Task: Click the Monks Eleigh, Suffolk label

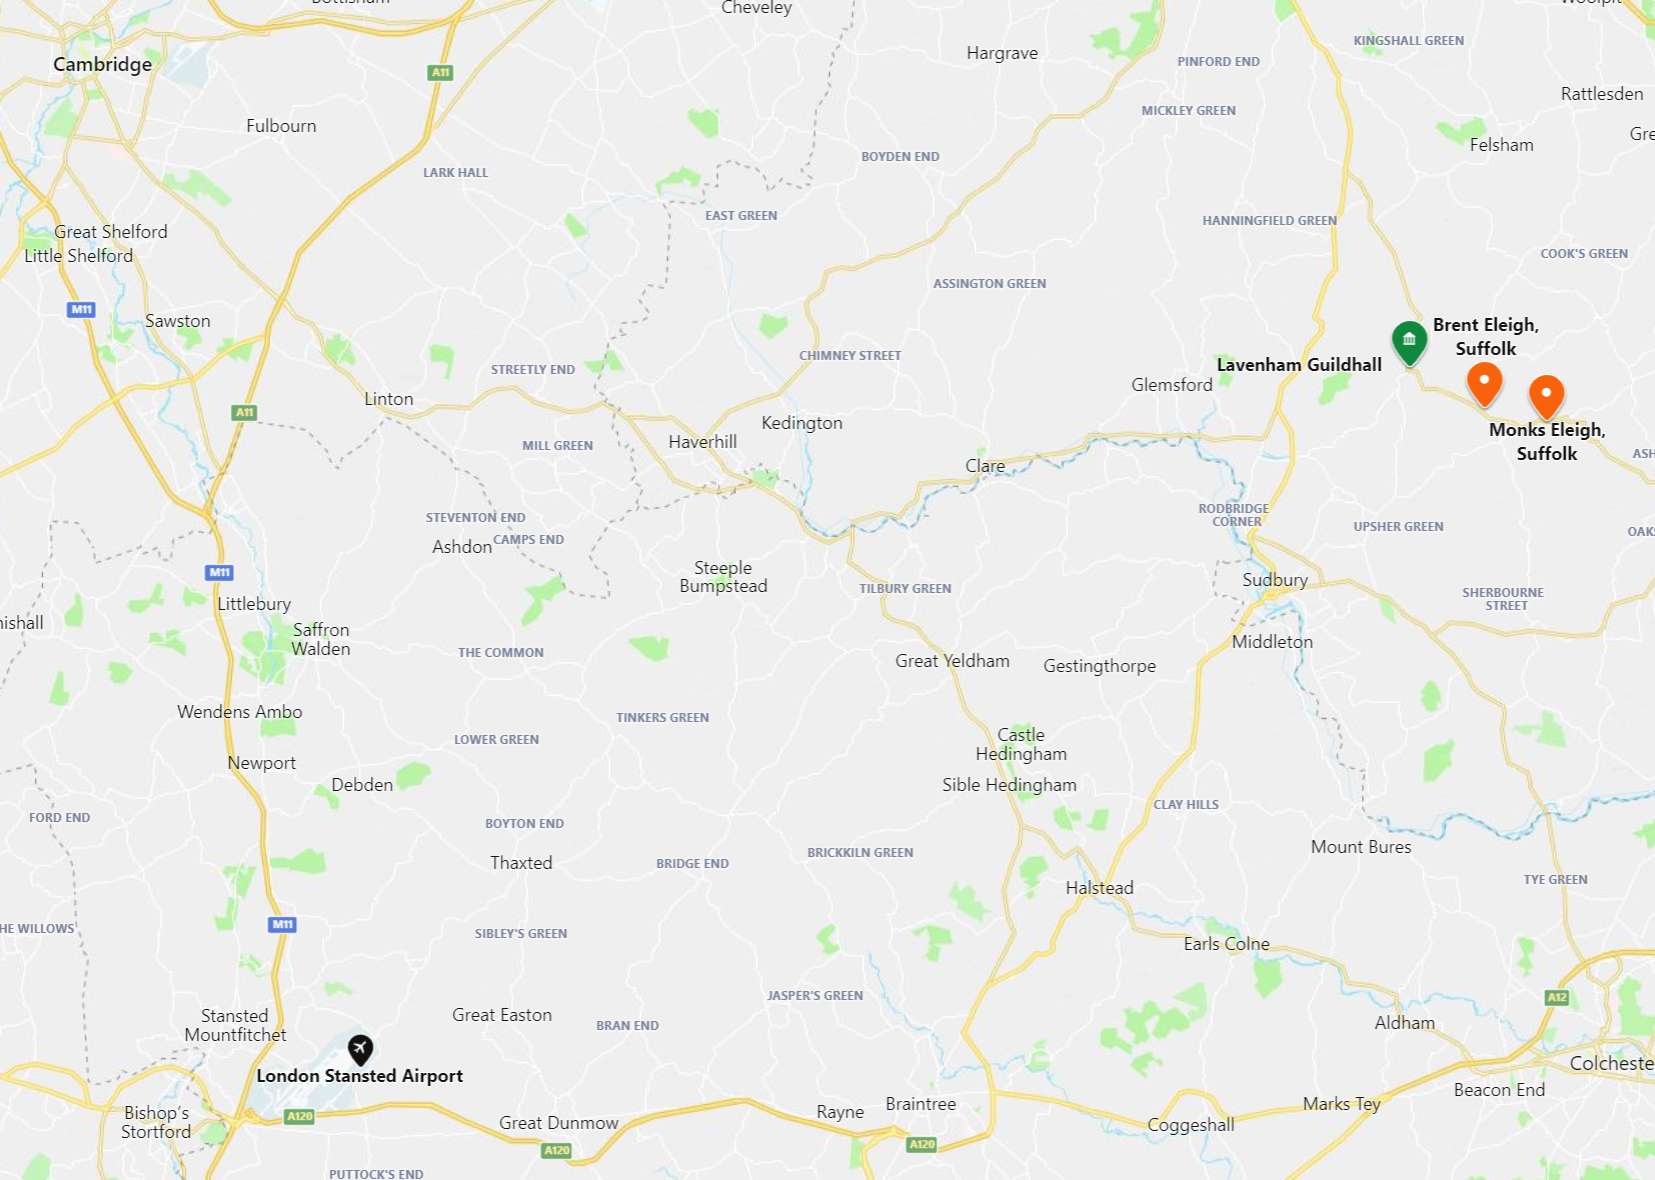Action: (1547, 441)
